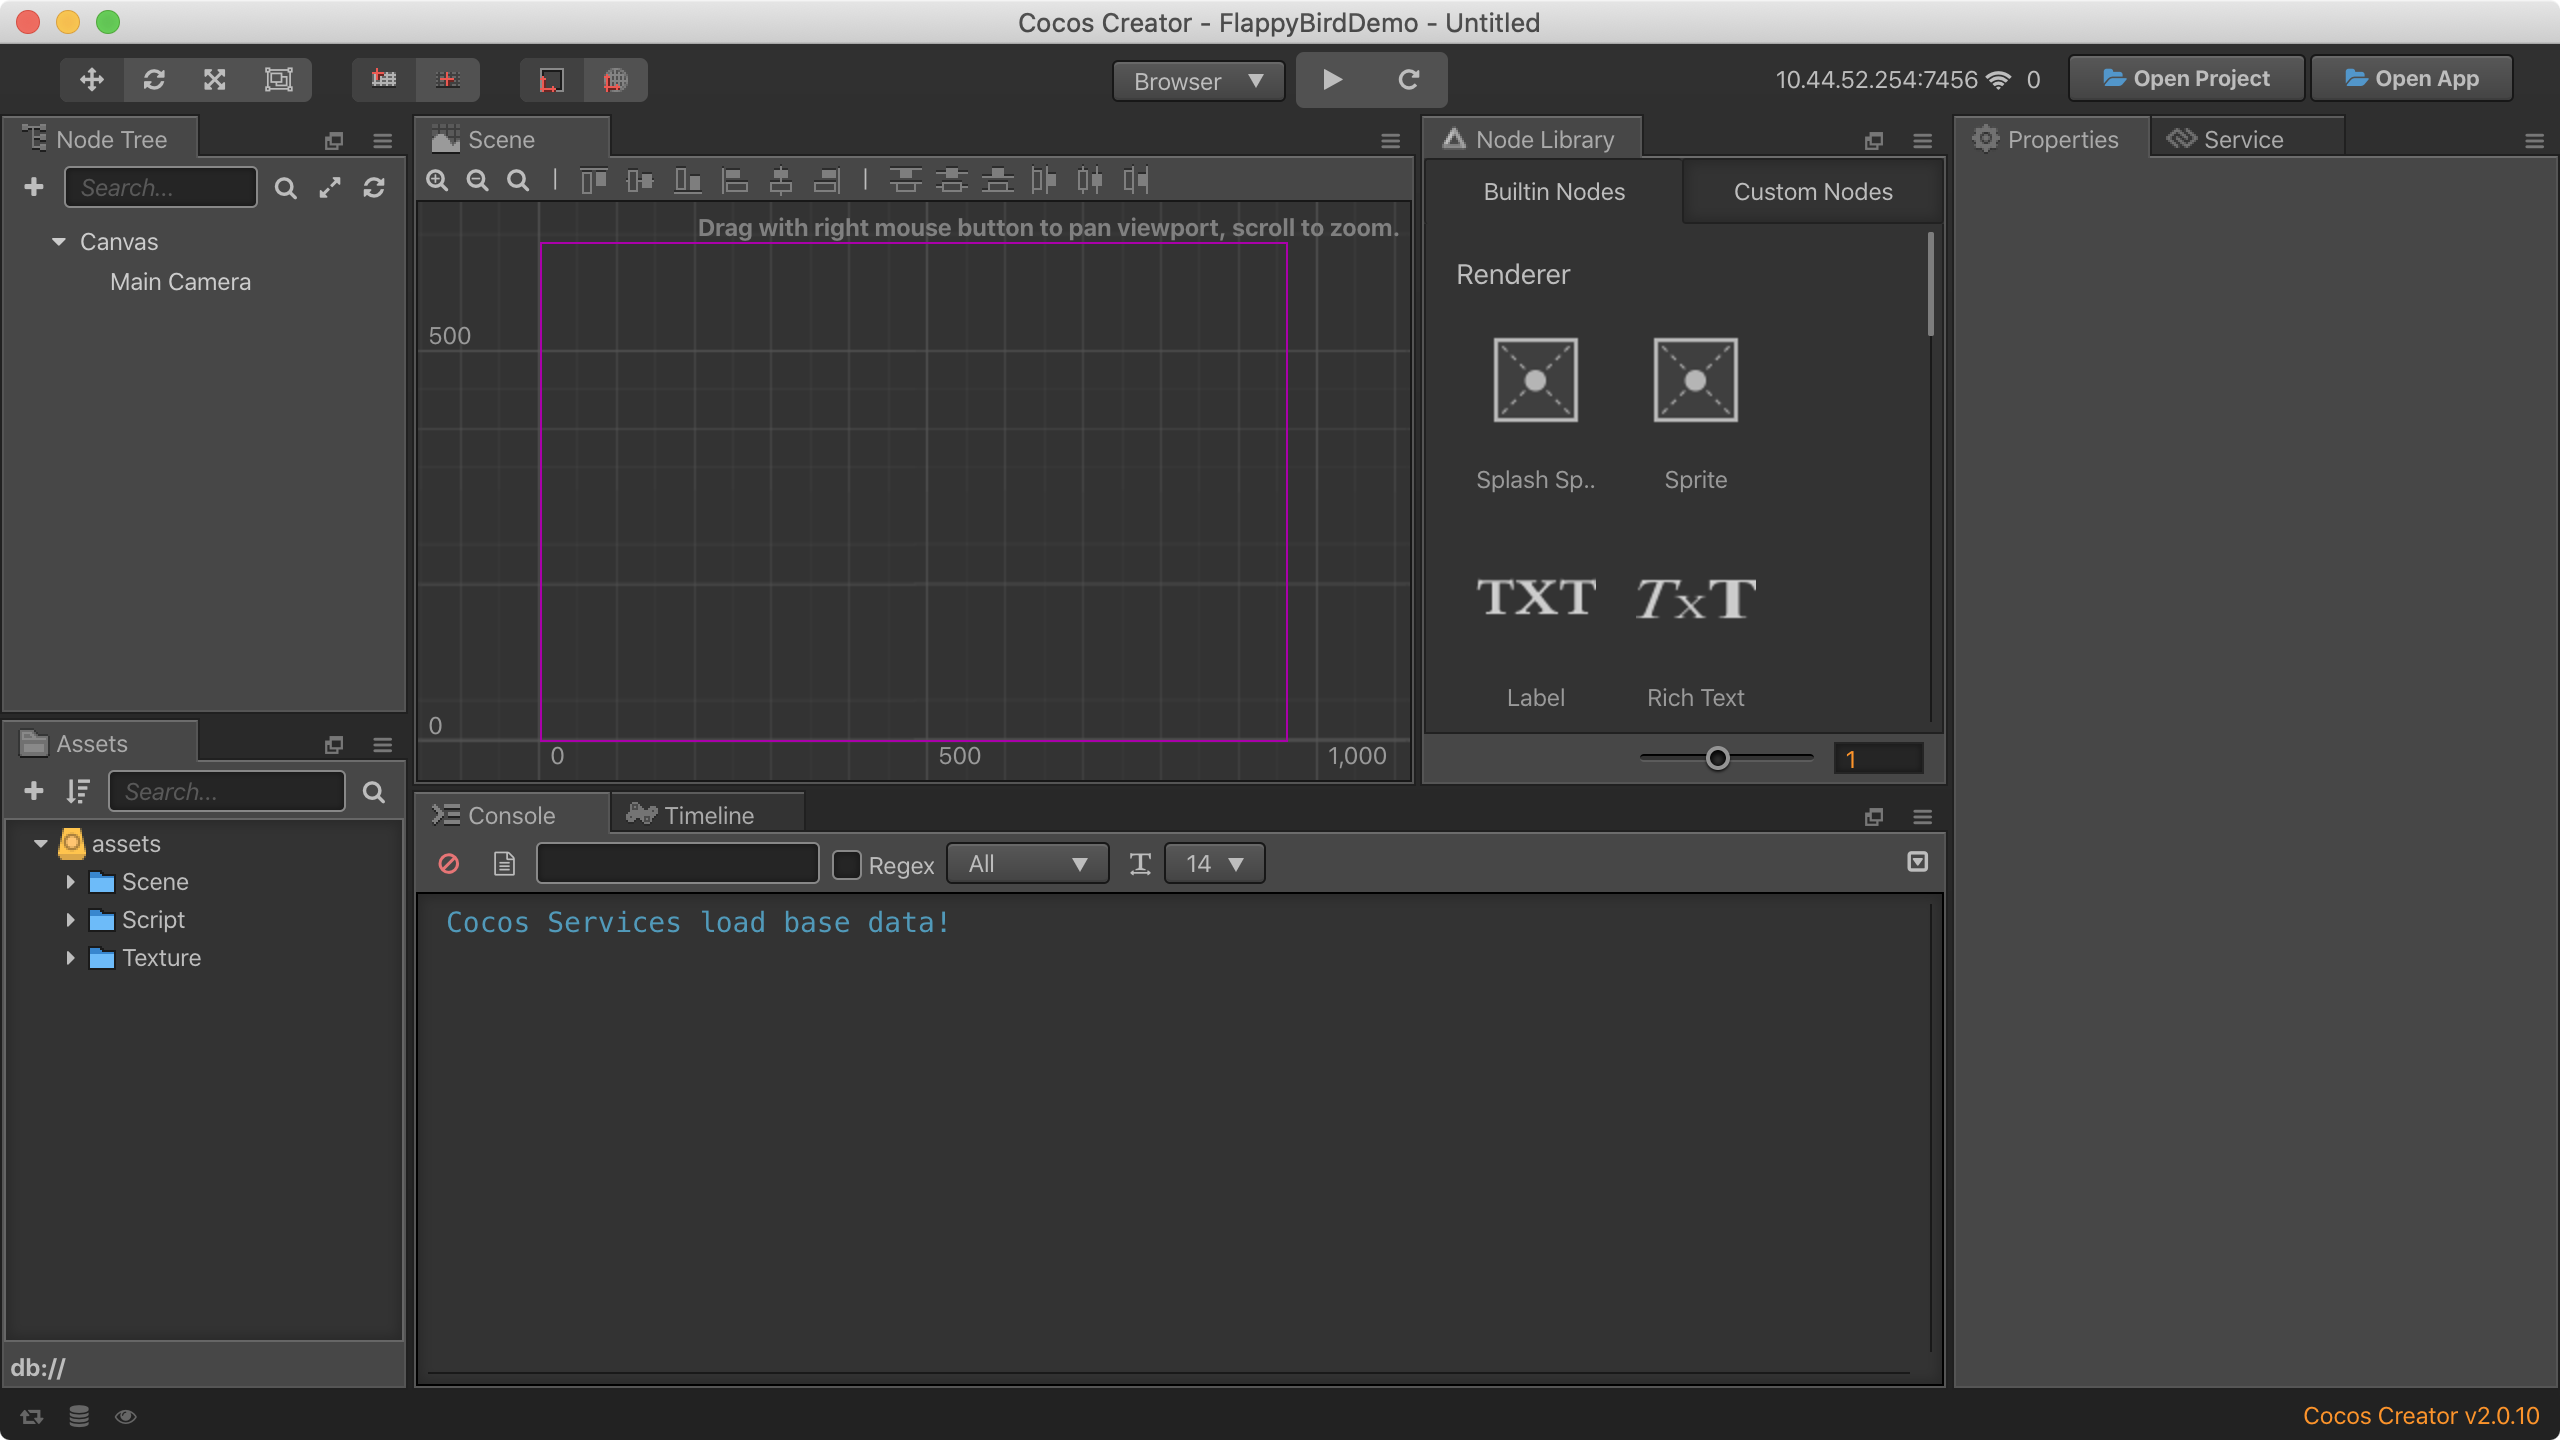Viewport: 2560px width, 1440px height.
Task: Expand the Scene folder in Assets
Action: 70,882
